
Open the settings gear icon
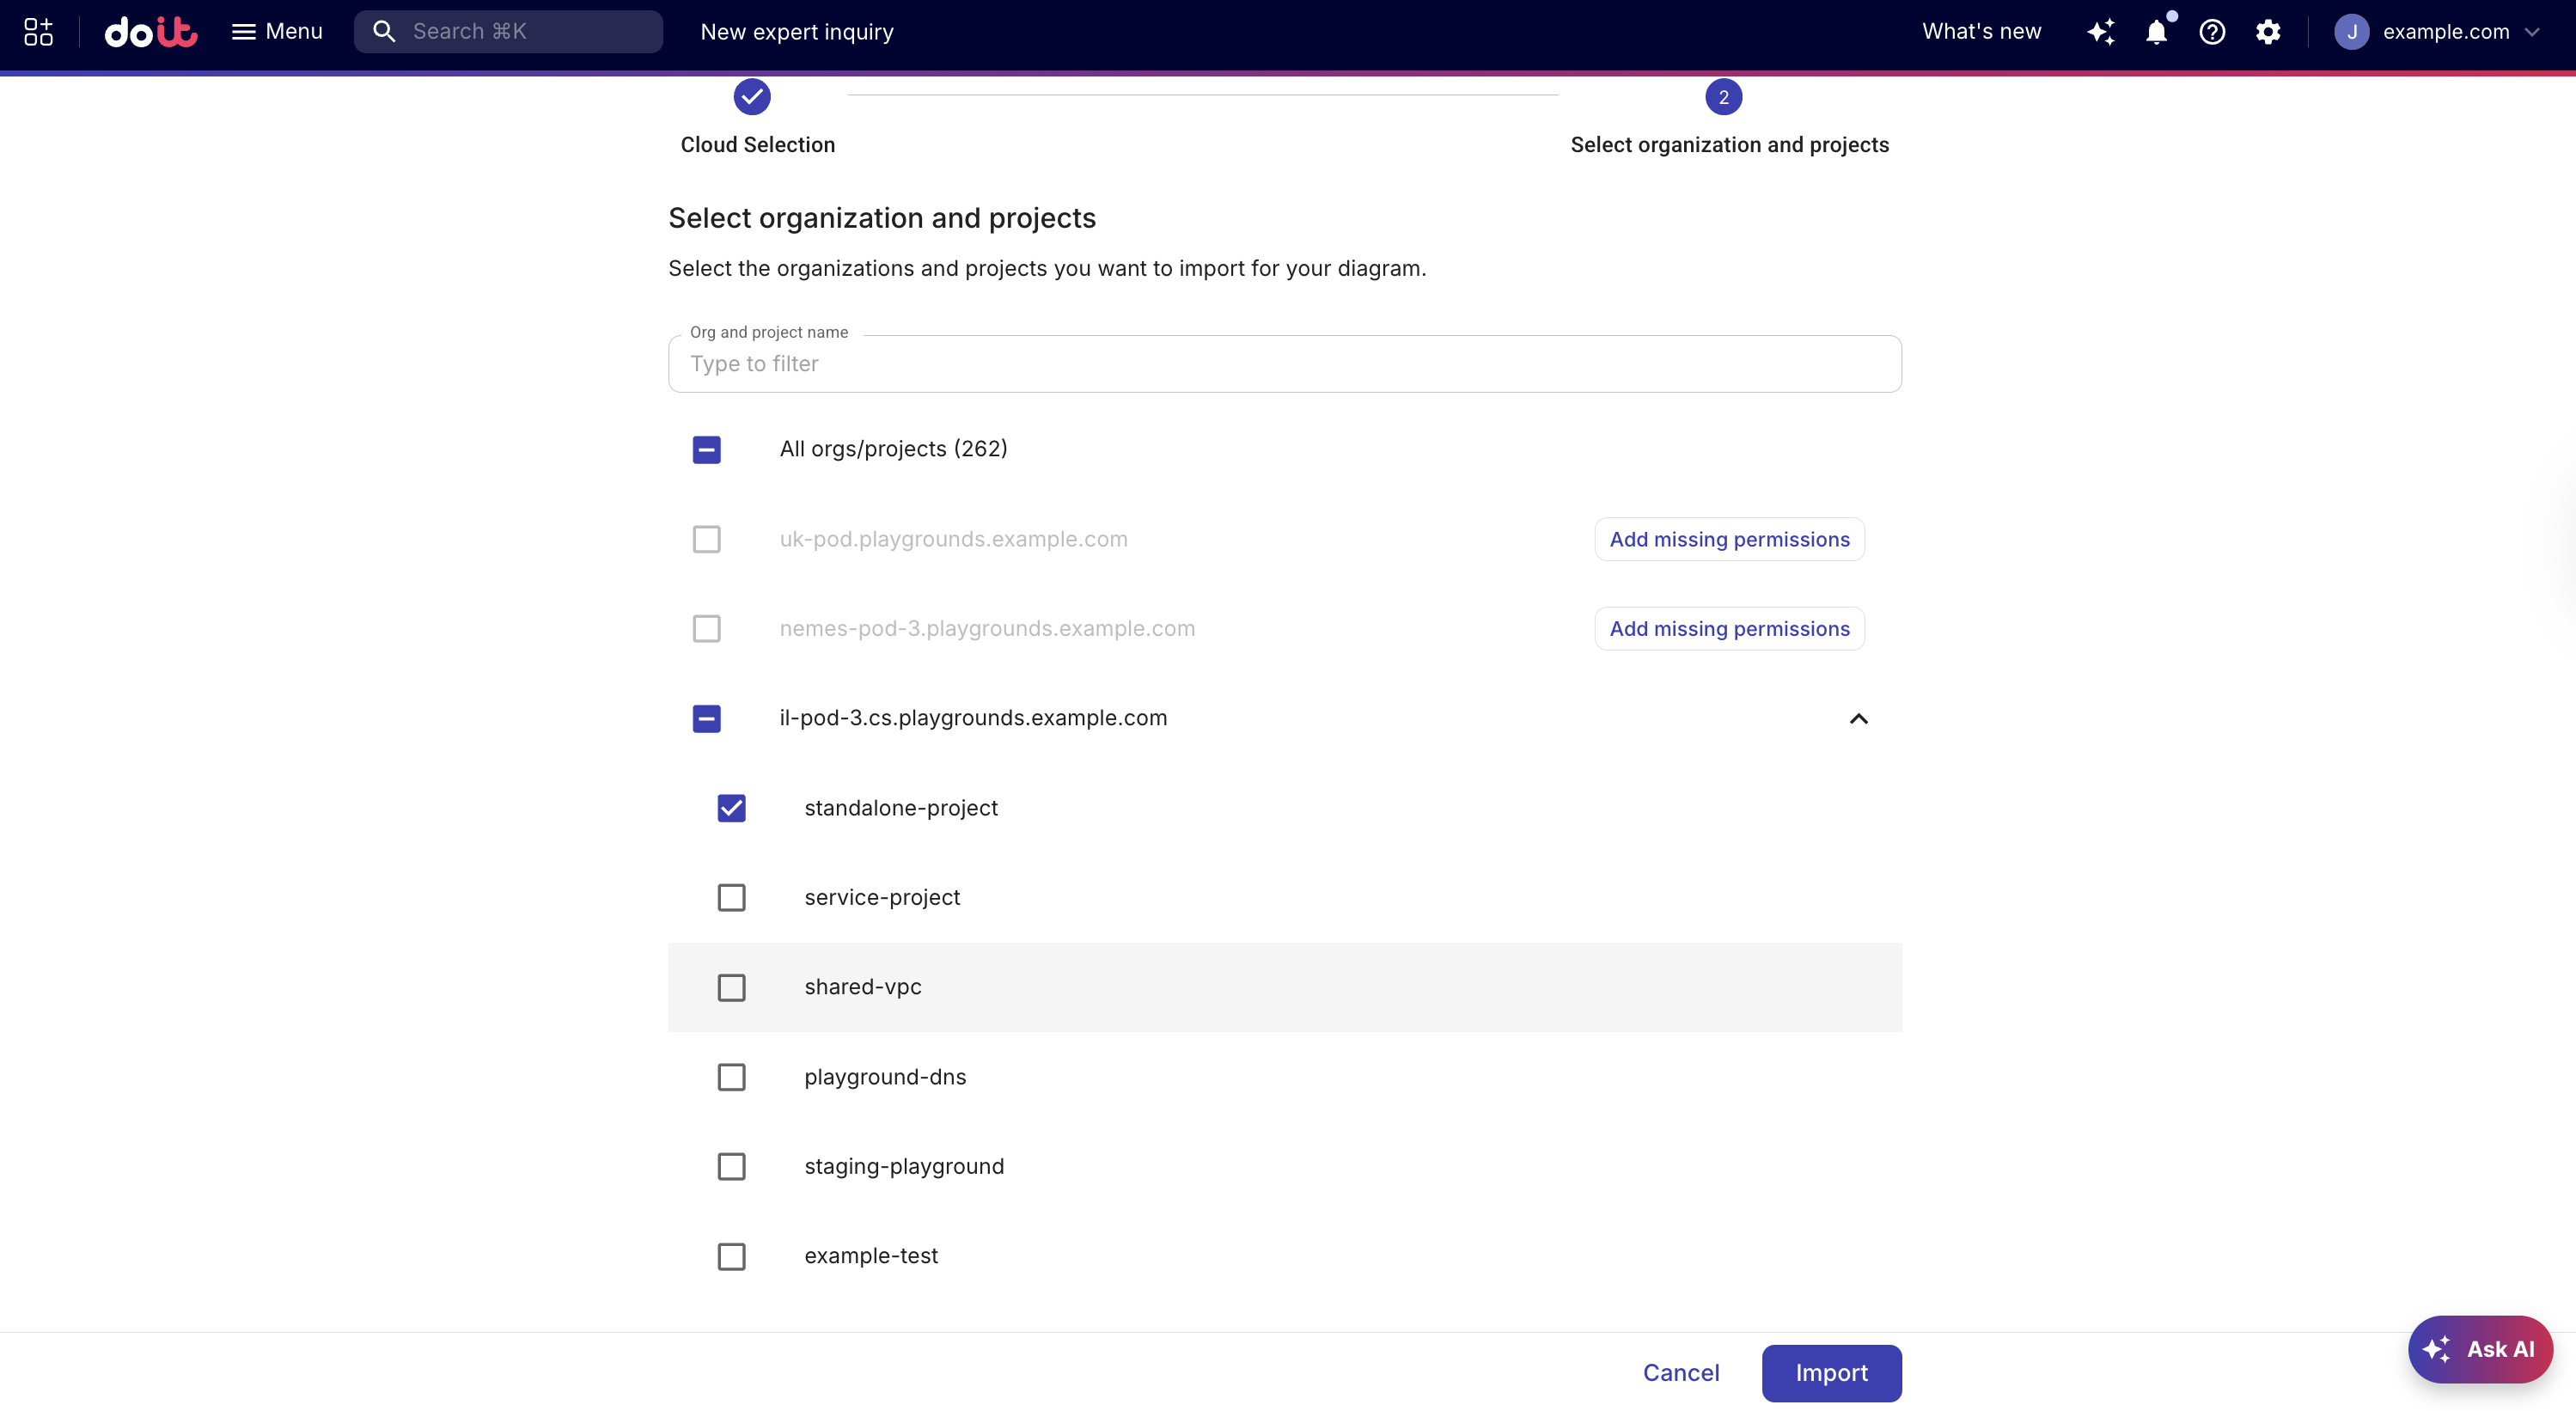coord(2269,31)
